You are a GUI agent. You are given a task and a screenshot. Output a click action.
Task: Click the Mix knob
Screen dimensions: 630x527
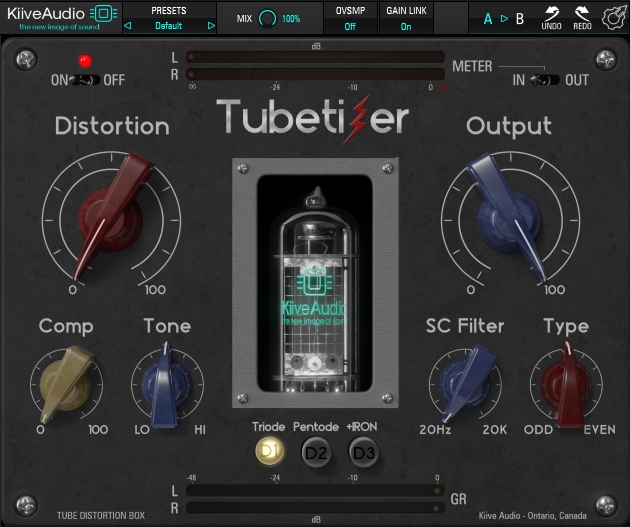click(268, 18)
